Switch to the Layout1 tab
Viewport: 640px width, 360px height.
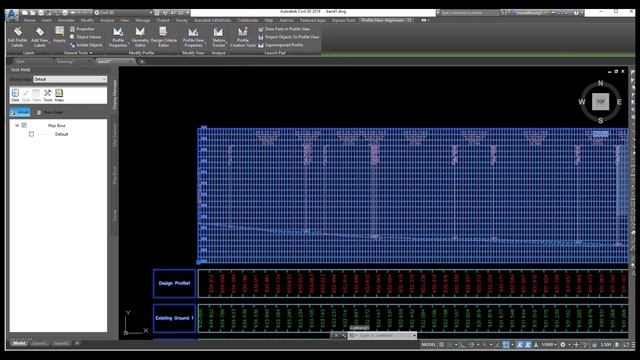tap(39, 343)
